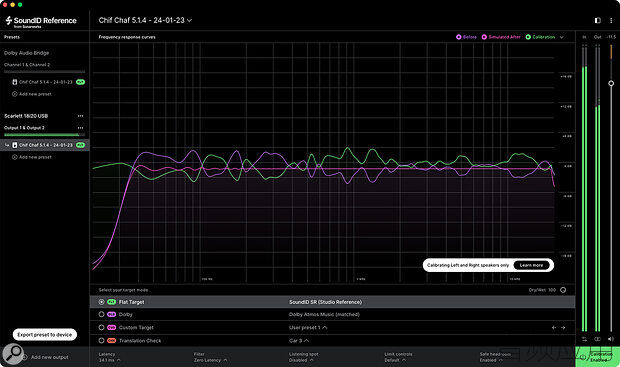Viewport: 620px width, 367px height.
Task: Go to next custom target arrow
Action: [x=563, y=327]
